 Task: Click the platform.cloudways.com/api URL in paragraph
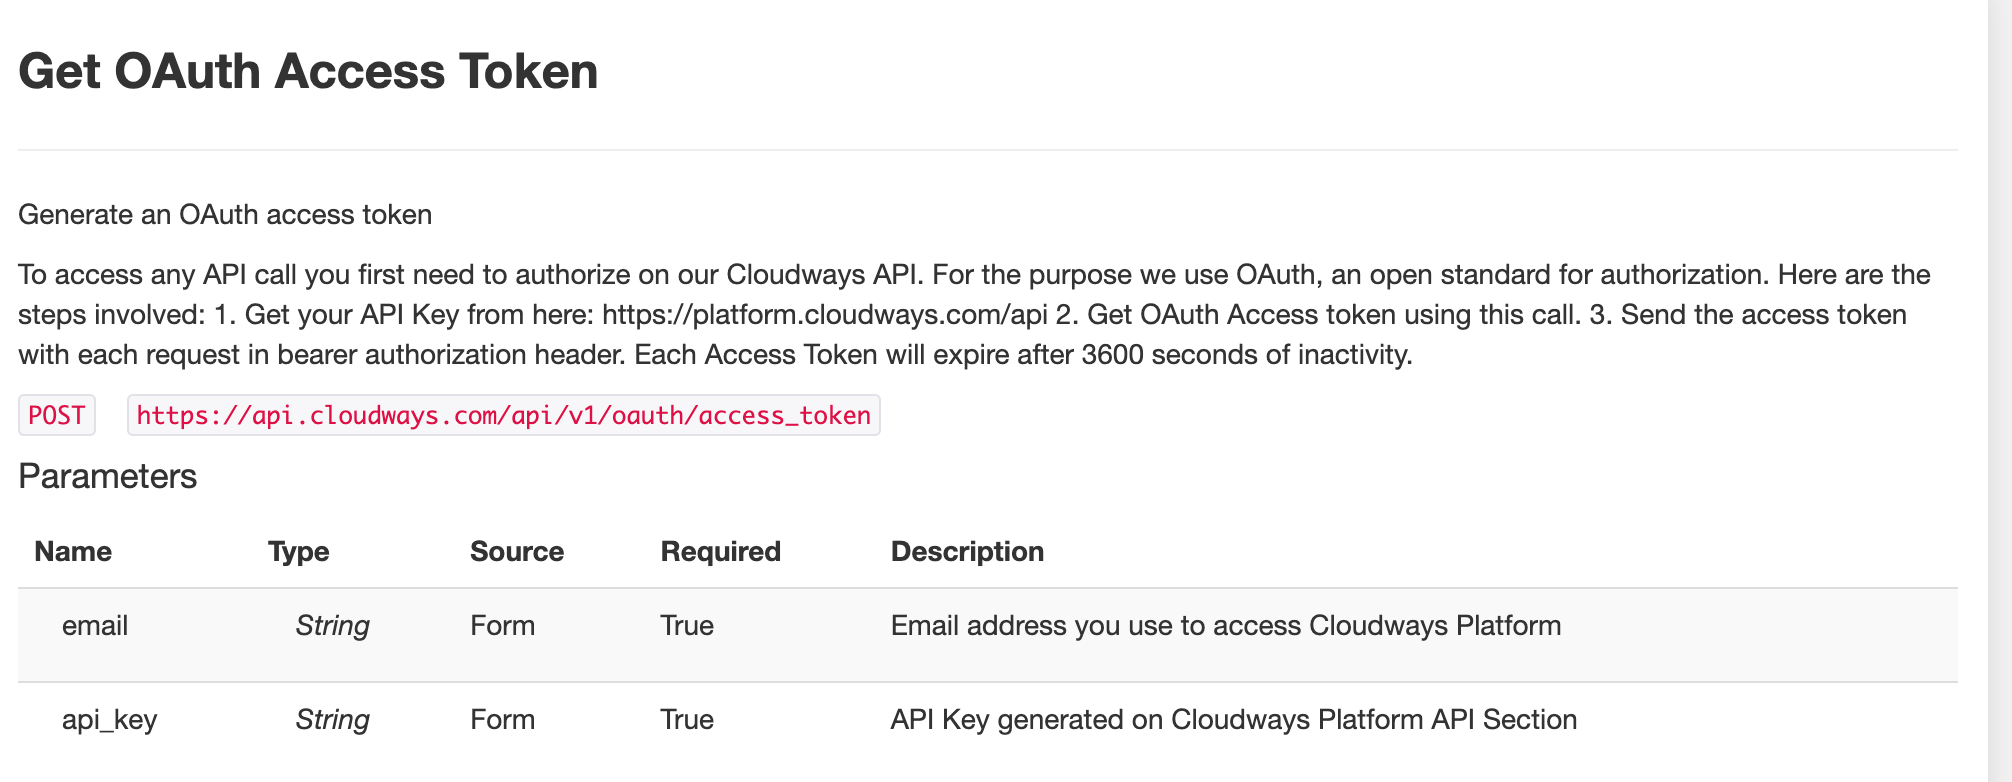[825, 315]
